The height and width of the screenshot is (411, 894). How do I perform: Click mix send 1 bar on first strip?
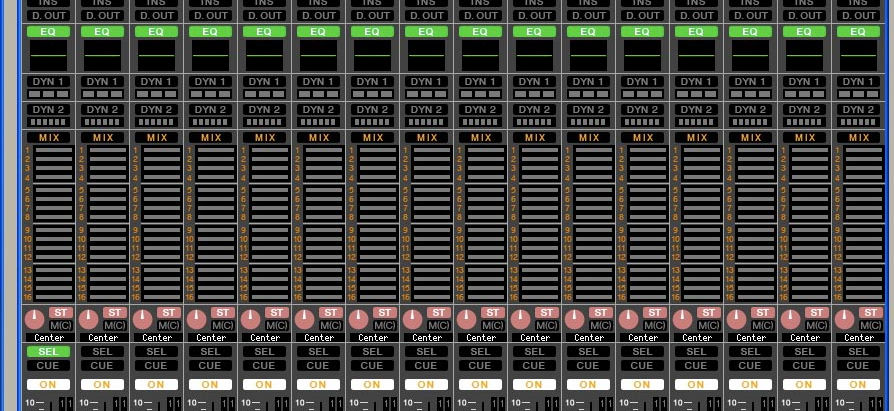click(x=54, y=150)
